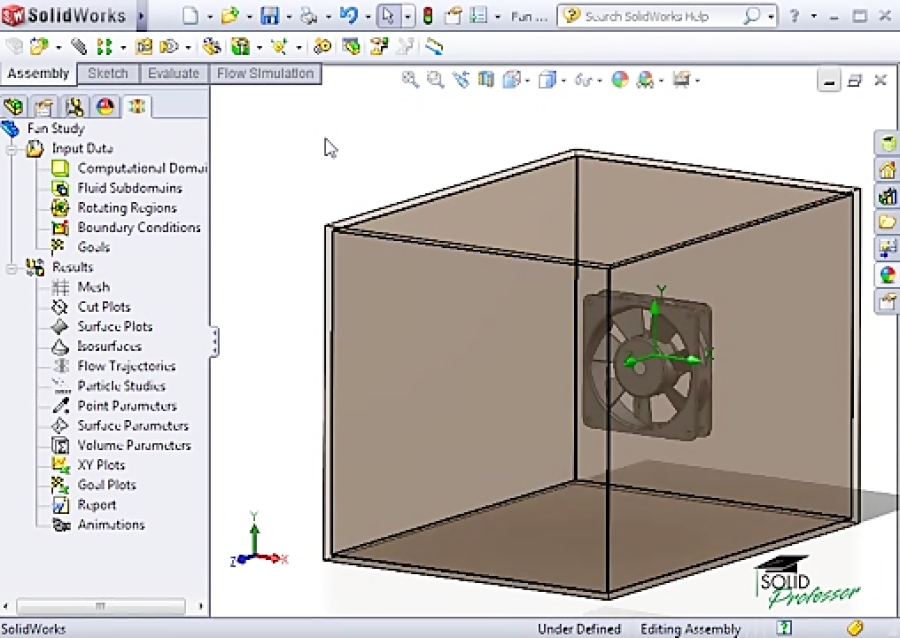900x638 pixels.
Task: Select Cut Plots in the Flow Simulation tree
Action: click(104, 306)
